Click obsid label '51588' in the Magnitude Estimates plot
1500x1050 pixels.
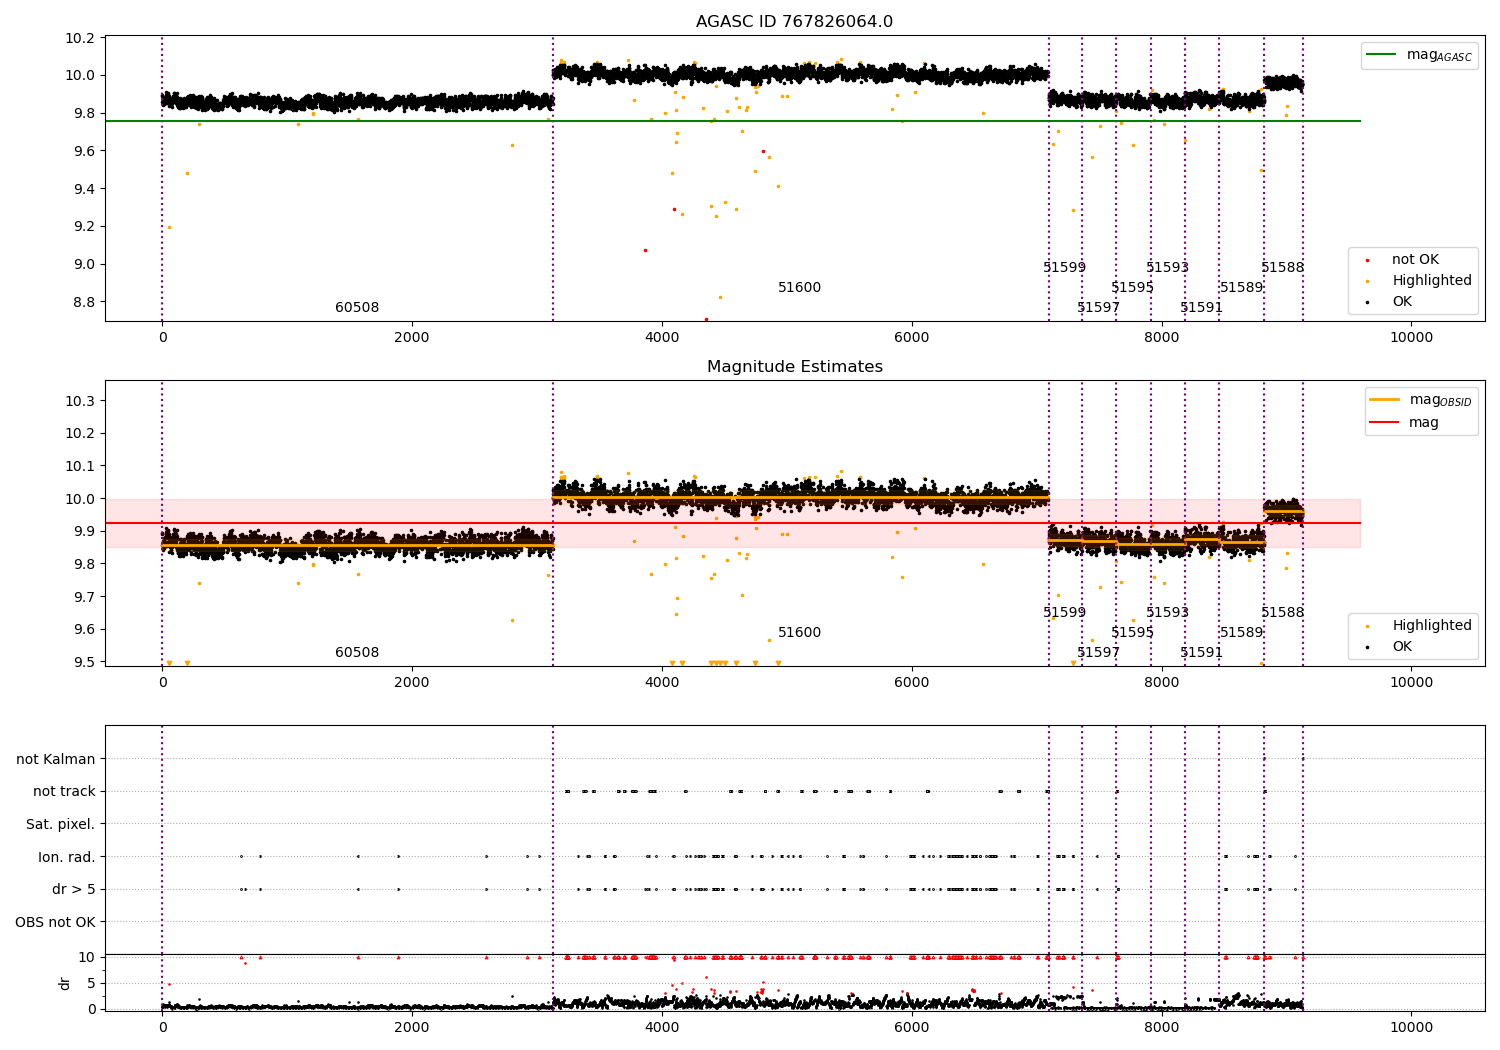pyautogui.click(x=1282, y=612)
